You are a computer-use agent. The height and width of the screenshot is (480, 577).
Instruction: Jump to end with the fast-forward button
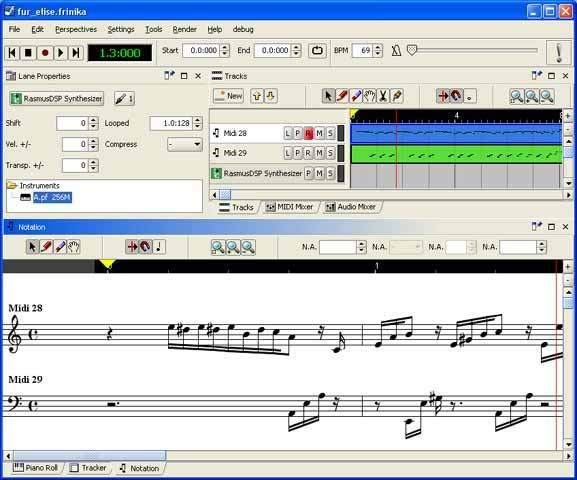click(76, 53)
